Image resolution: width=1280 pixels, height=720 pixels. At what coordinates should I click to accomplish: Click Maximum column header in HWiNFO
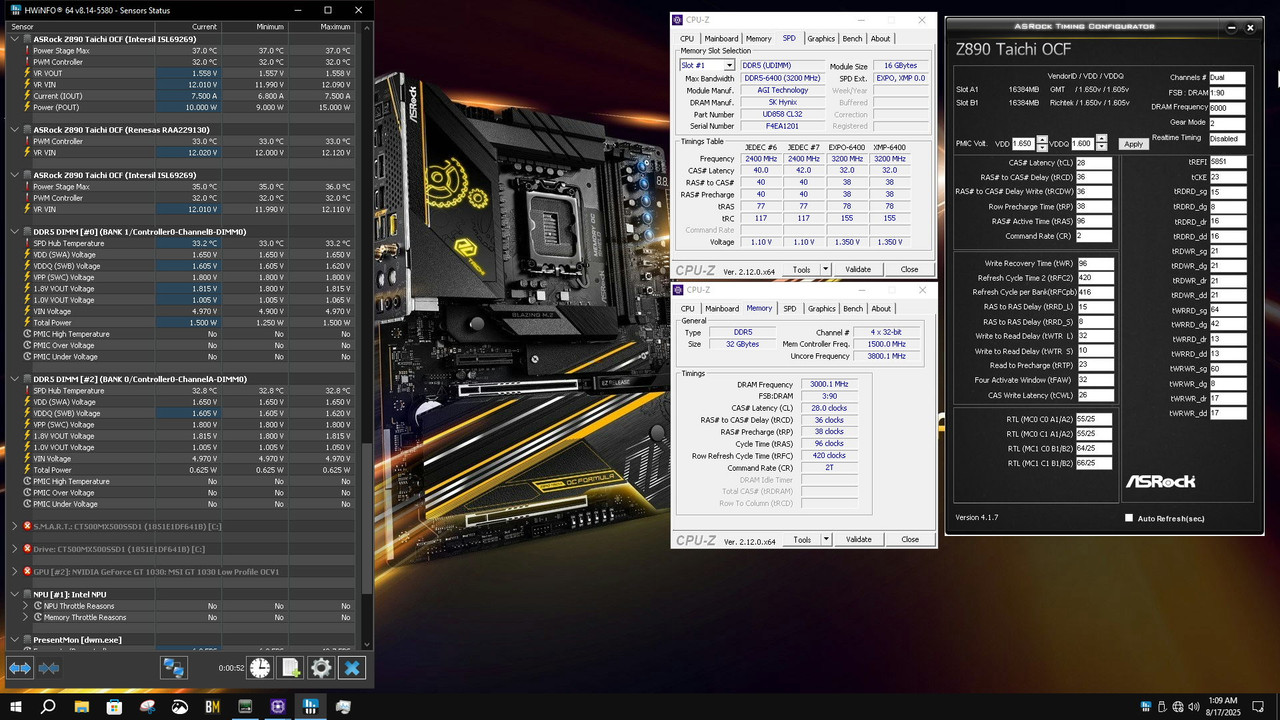click(x=321, y=27)
